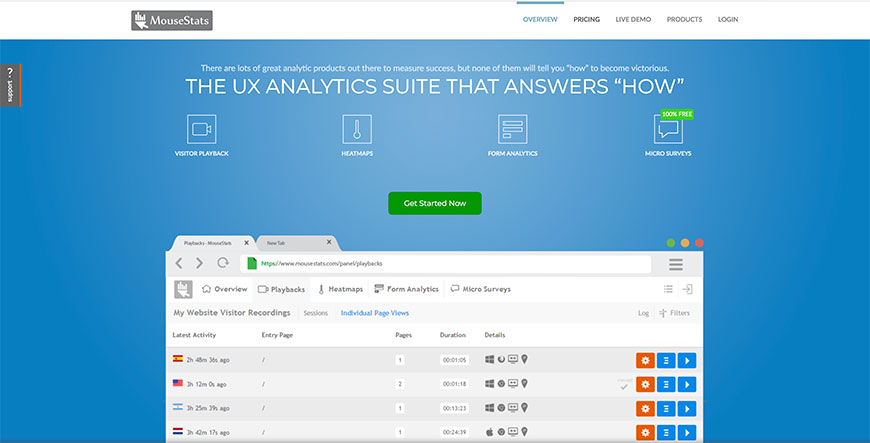Open the Products navigation item

coord(684,19)
